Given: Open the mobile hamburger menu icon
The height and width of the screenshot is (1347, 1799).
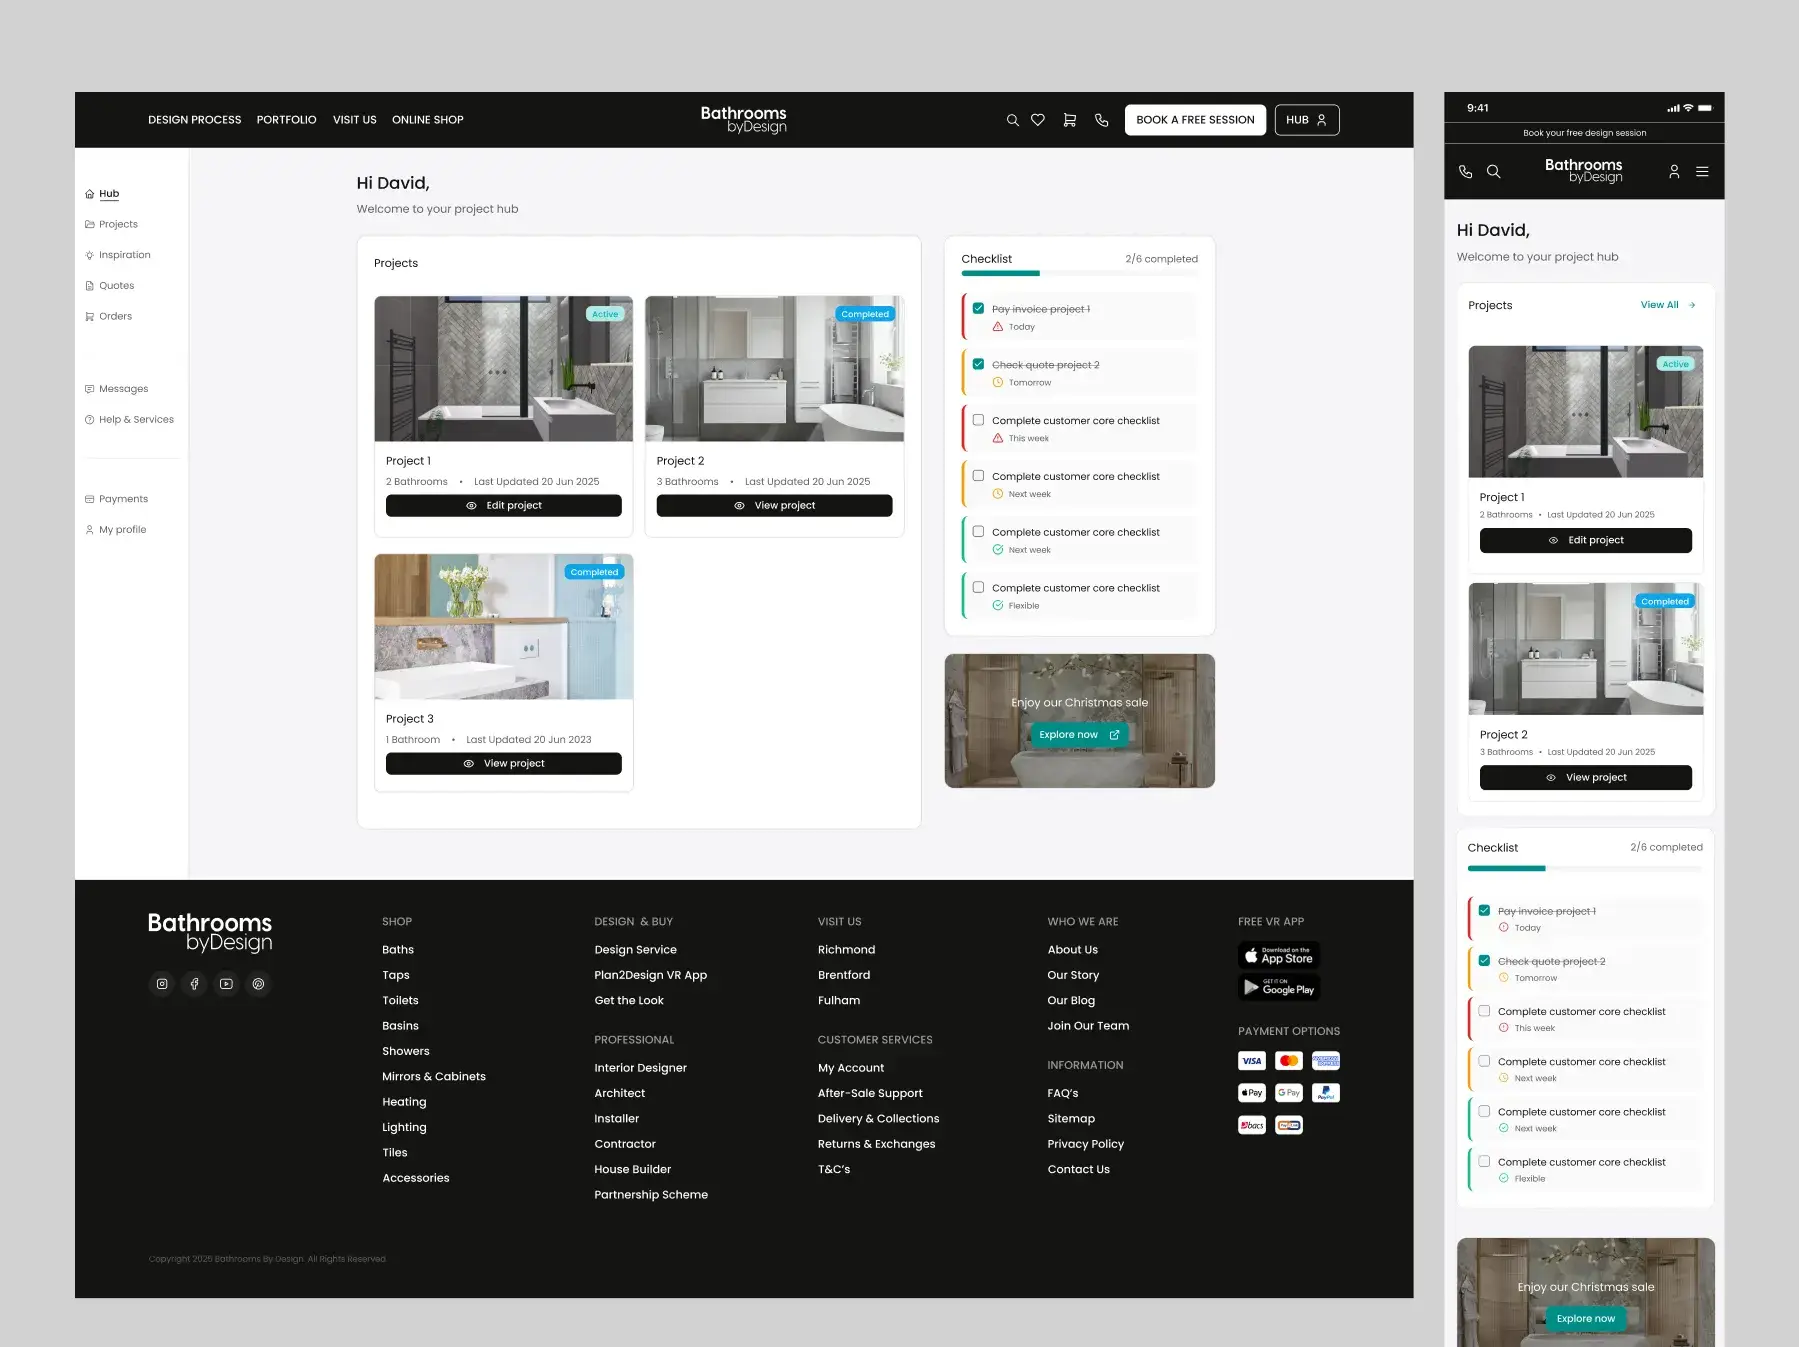Looking at the screenshot, I should point(1702,172).
